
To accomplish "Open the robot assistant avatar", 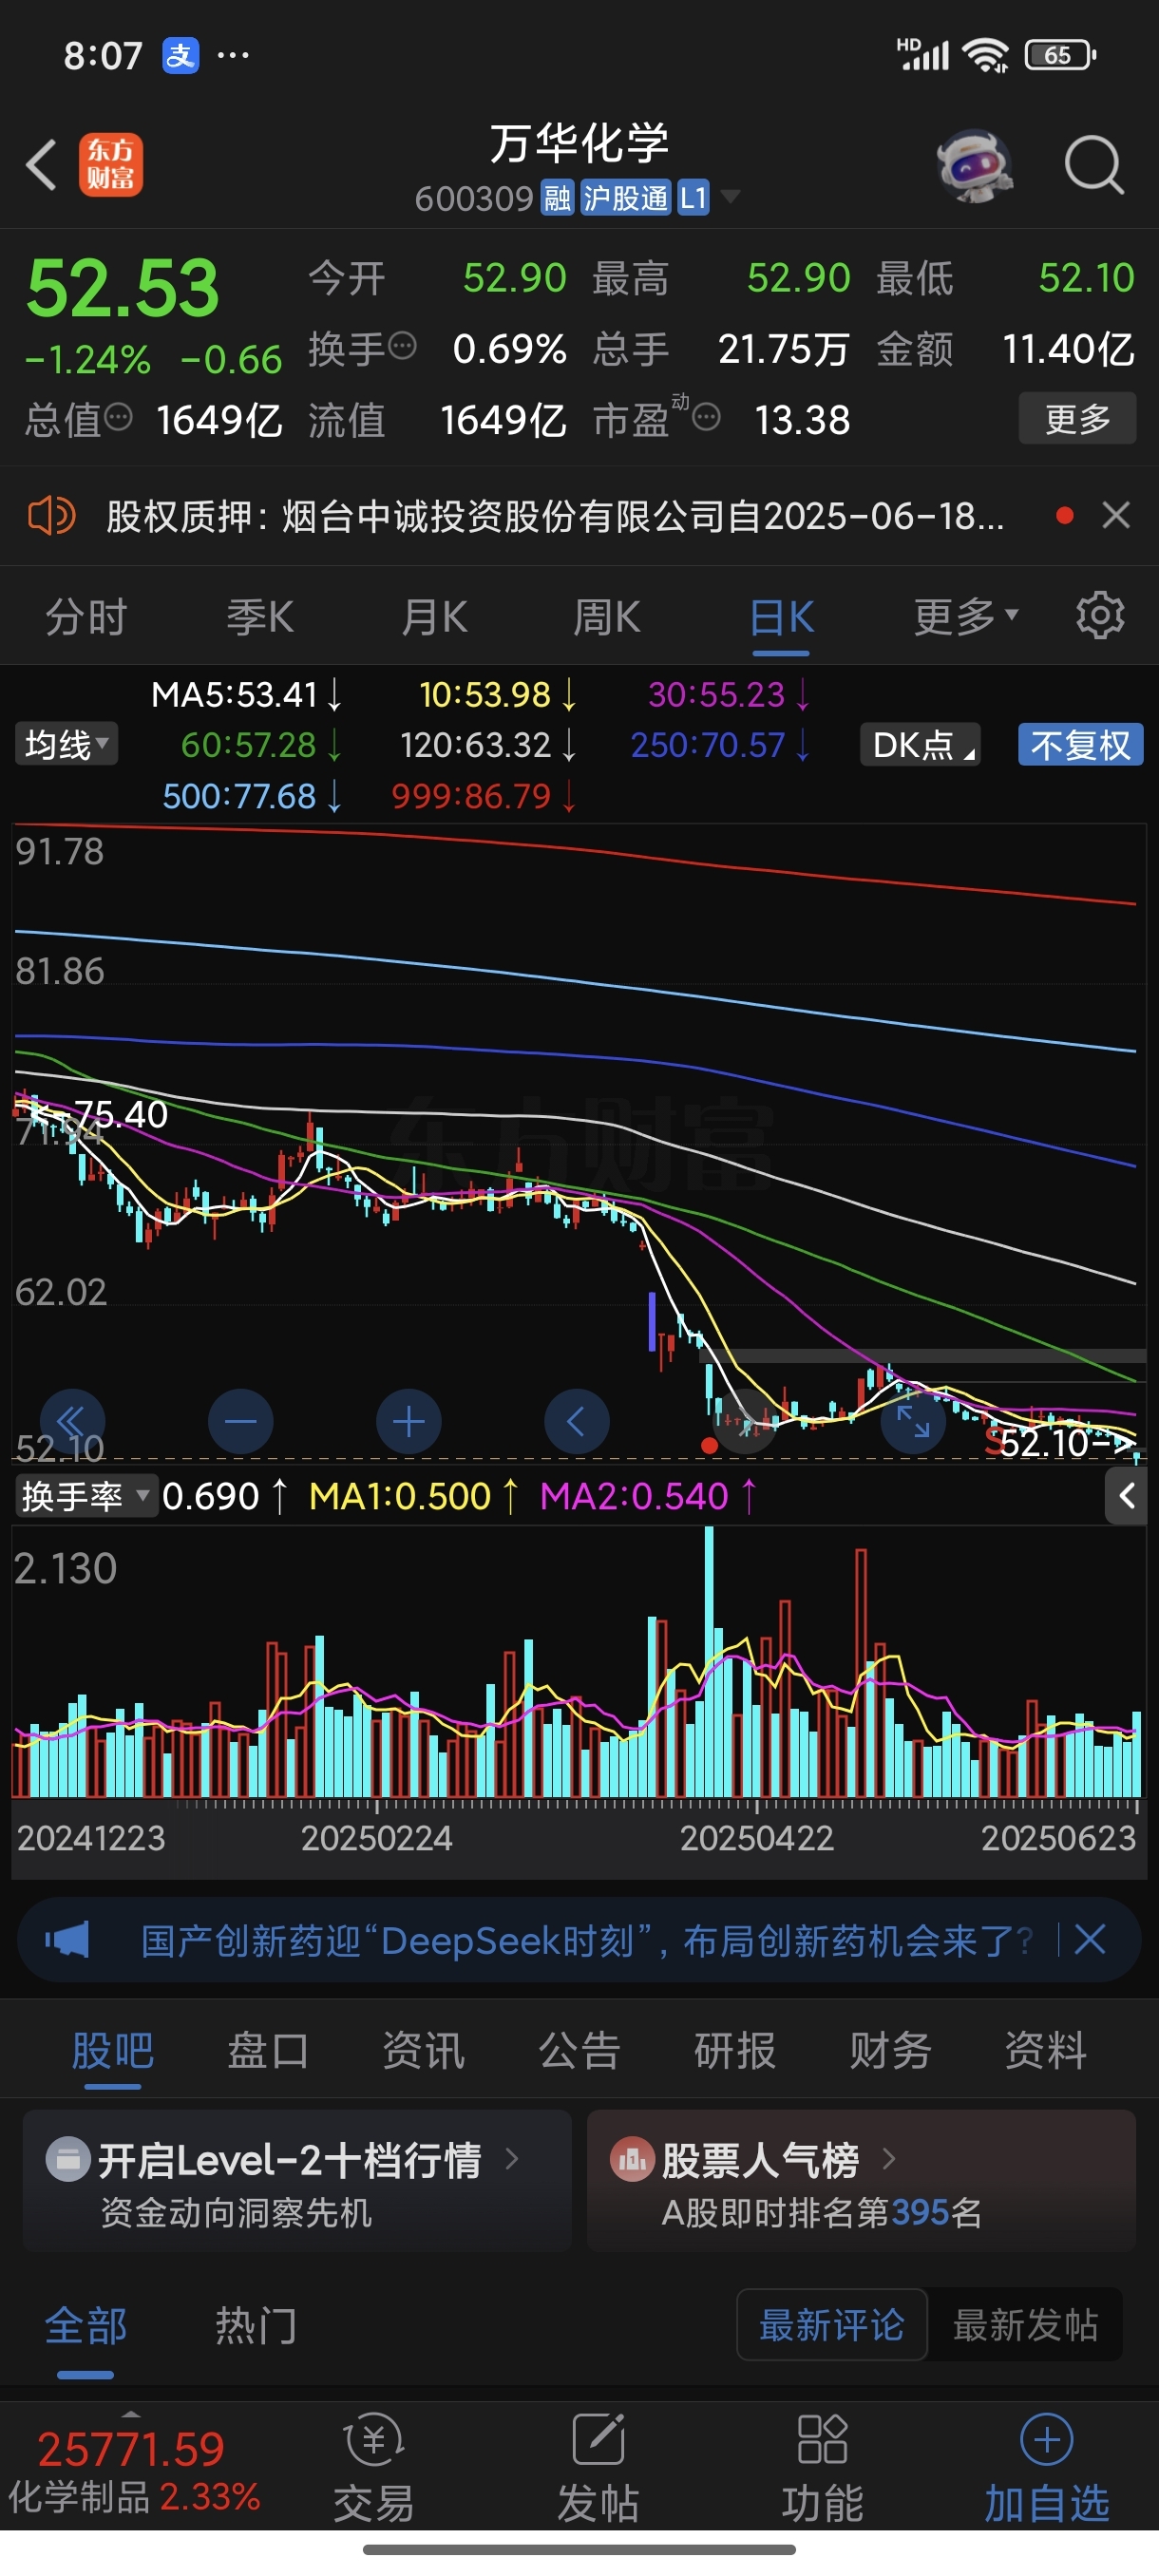I will tap(974, 165).
